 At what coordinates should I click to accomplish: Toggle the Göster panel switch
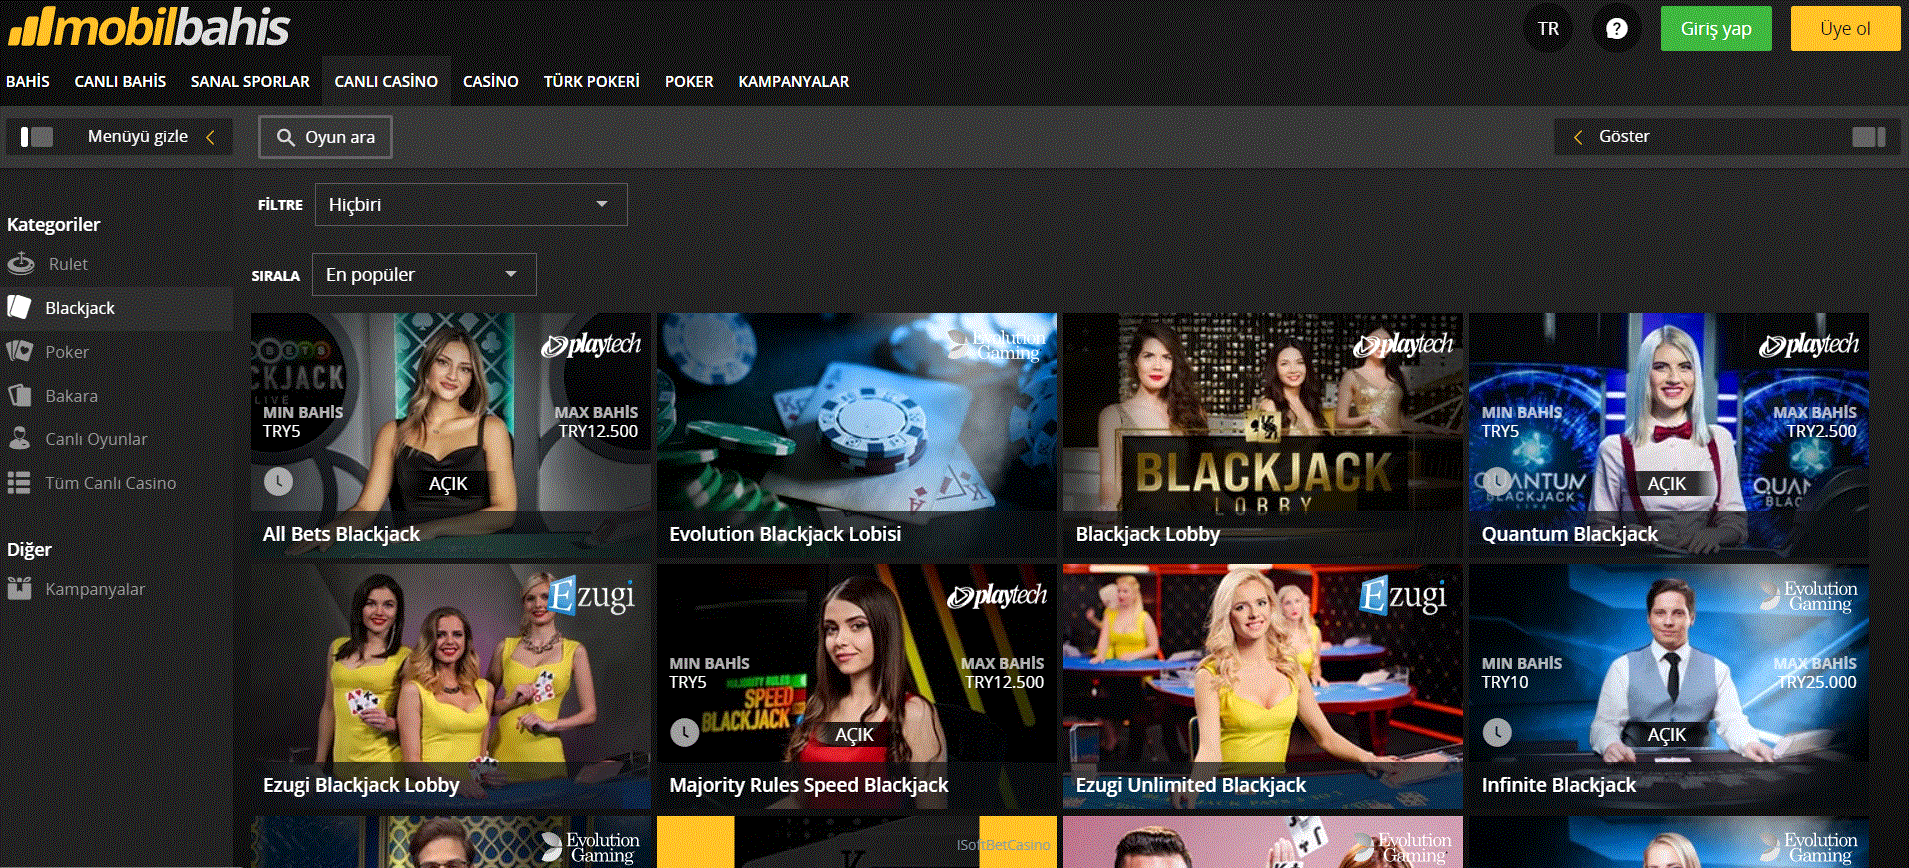pos(1867,137)
